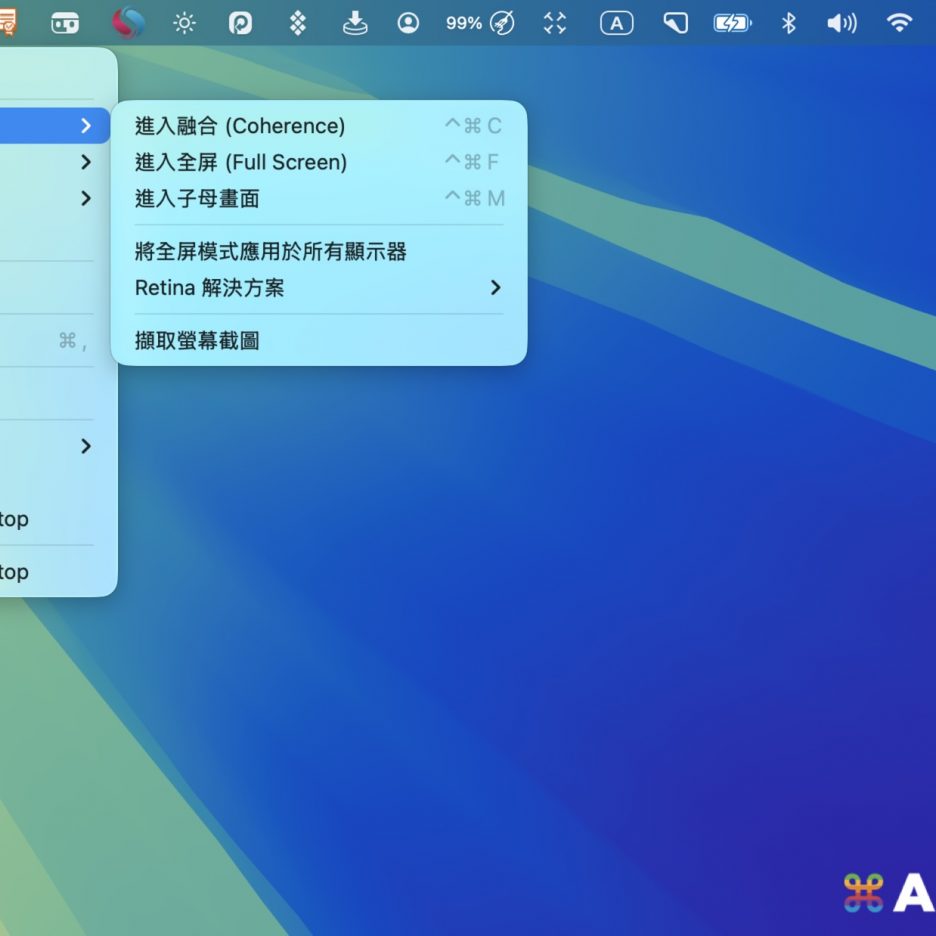Click the Bluetooth menu bar icon
The height and width of the screenshot is (936, 936).
click(788, 23)
